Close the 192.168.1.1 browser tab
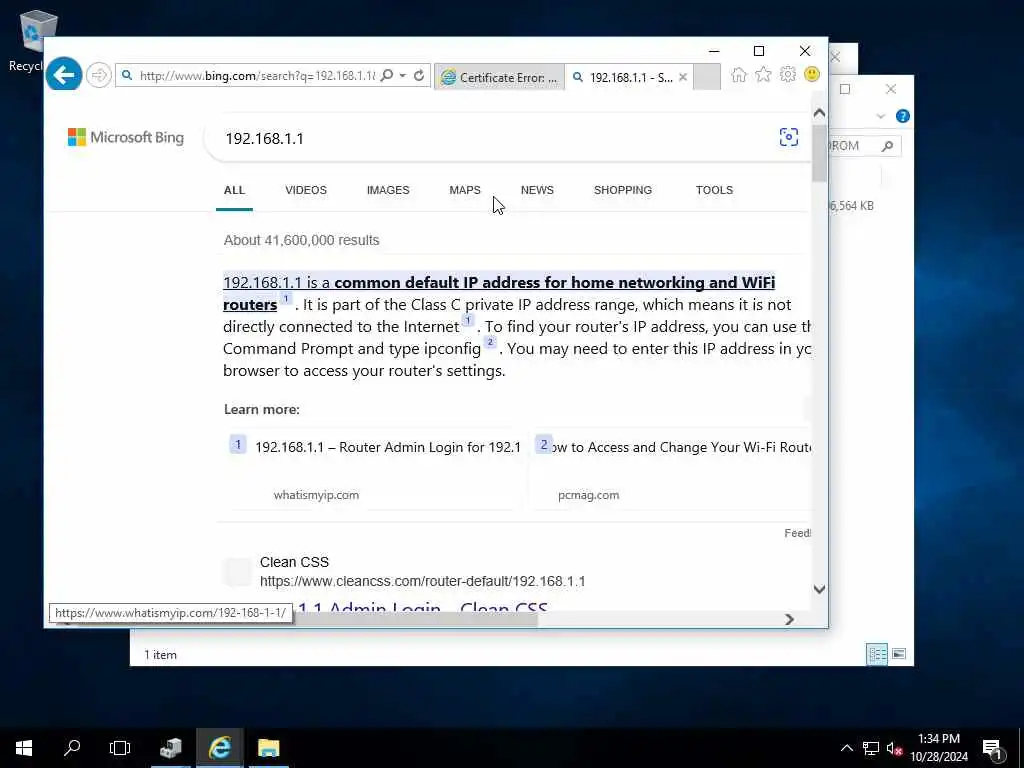1024x768 pixels. pyautogui.click(x=683, y=77)
